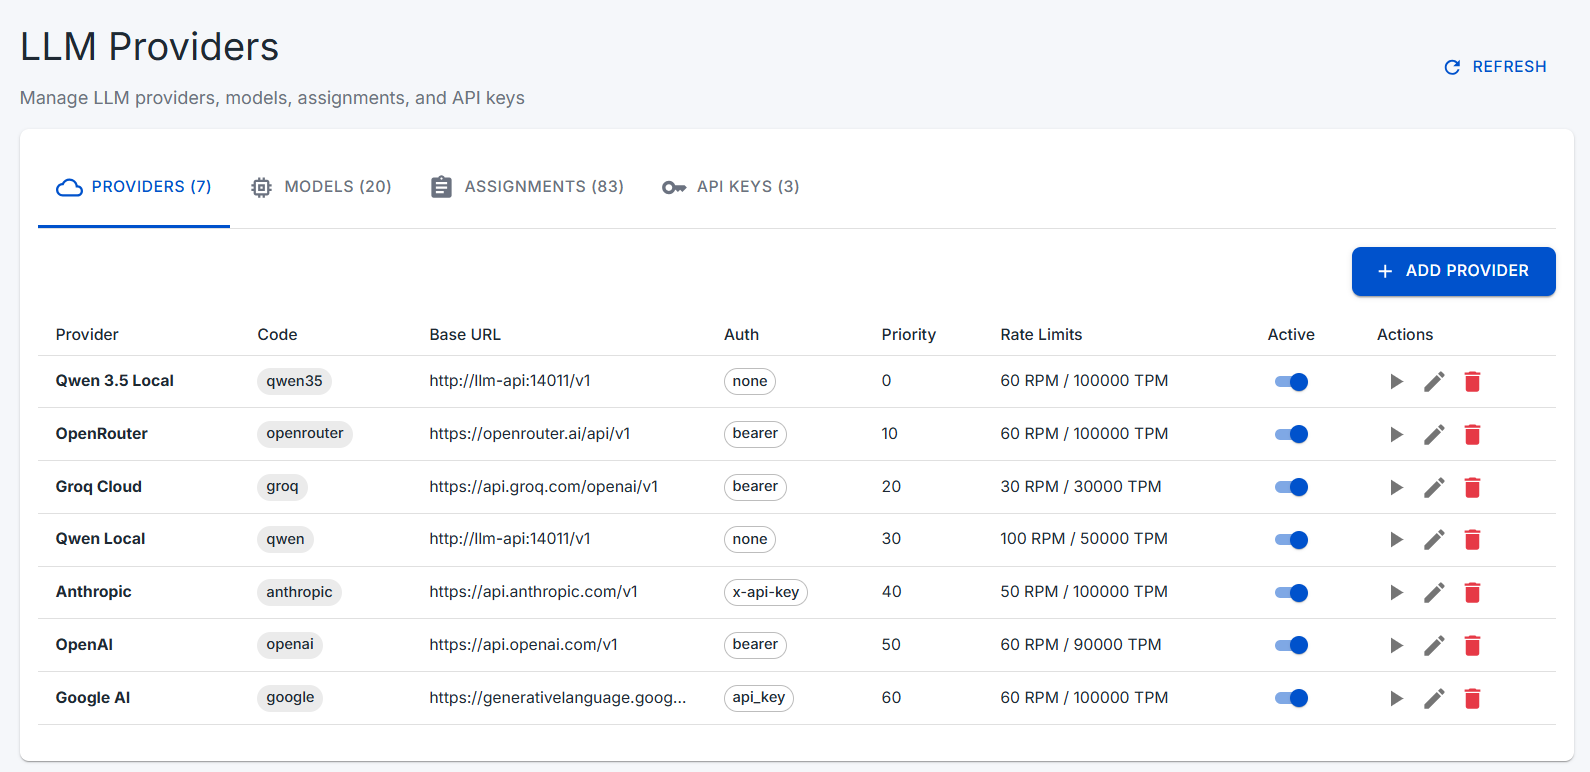Test the Qwen Local provider
This screenshot has height=772, width=1590.
tap(1396, 540)
